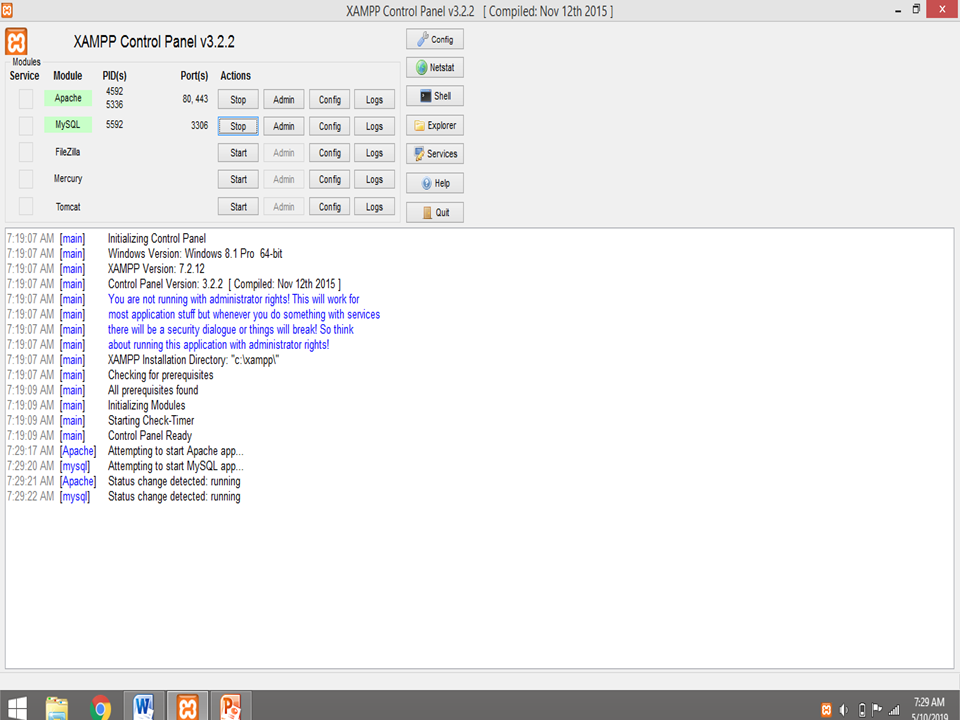Switch to Microsoft Word in the taskbar

click(x=144, y=707)
